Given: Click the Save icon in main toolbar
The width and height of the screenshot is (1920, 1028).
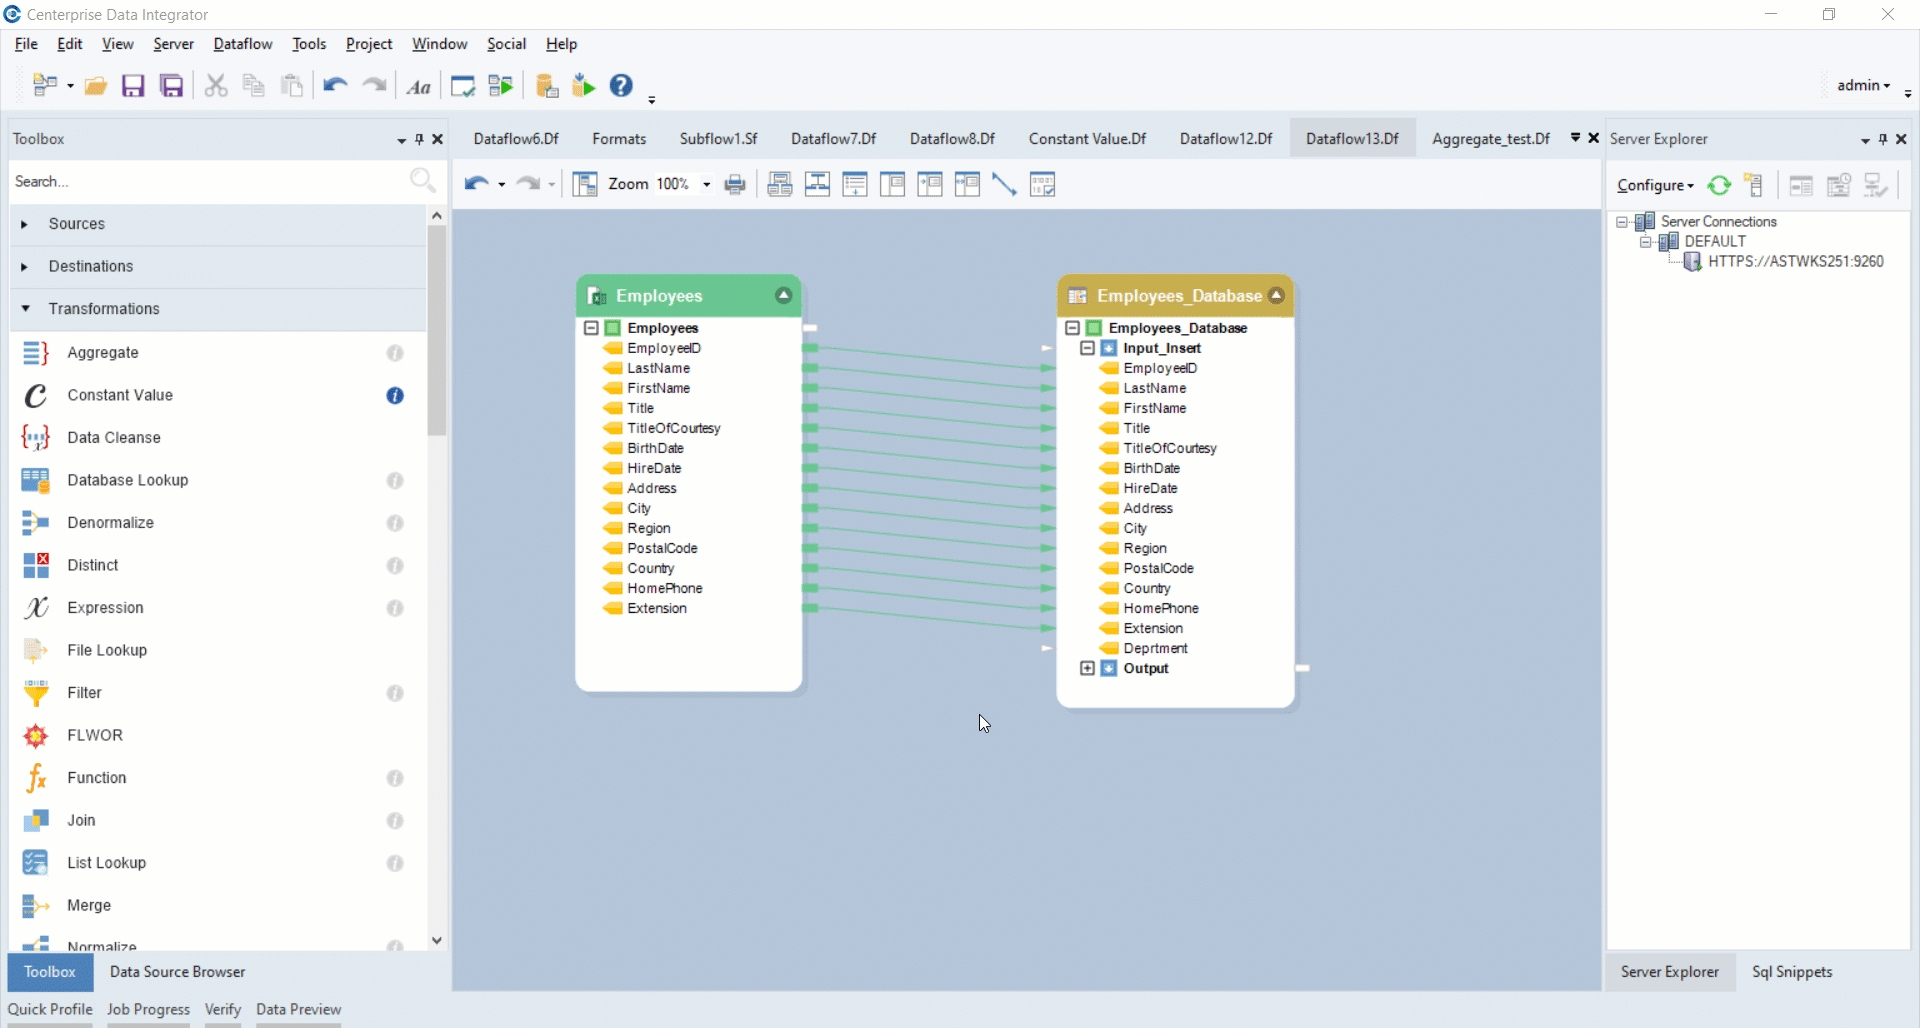Looking at the screenshot, I should pos(133,86).
